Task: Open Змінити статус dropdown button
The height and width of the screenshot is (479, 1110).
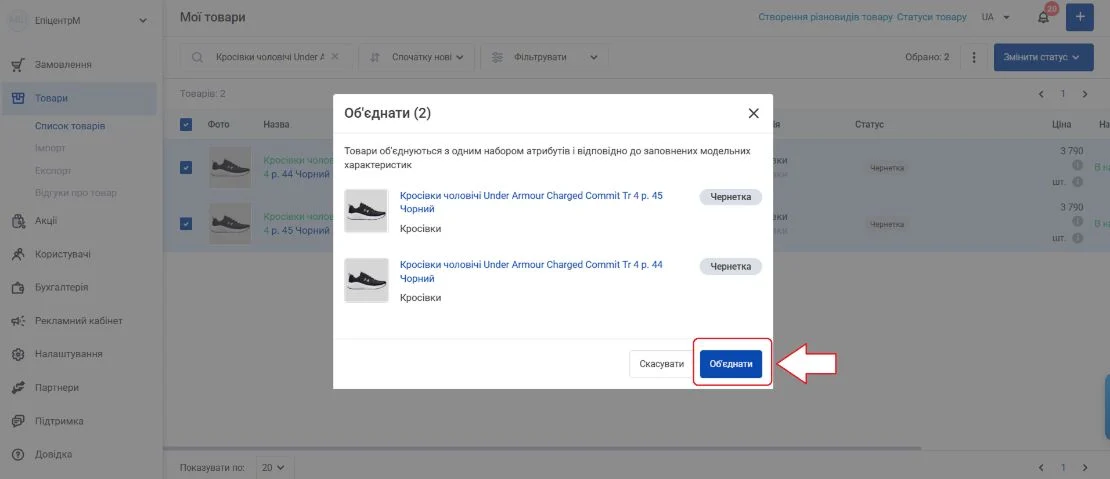Action: click(x=1043, y=57)
